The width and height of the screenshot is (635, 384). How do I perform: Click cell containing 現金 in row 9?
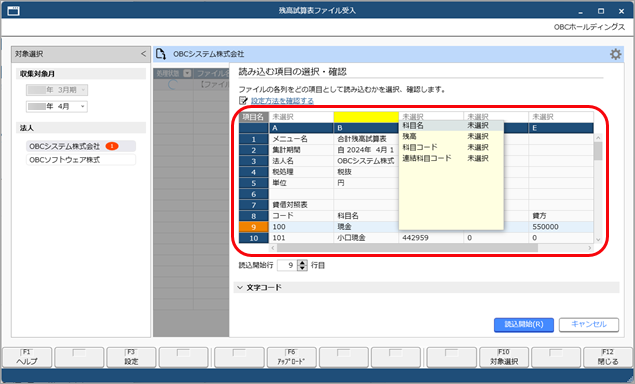click(x=366, y=227)
